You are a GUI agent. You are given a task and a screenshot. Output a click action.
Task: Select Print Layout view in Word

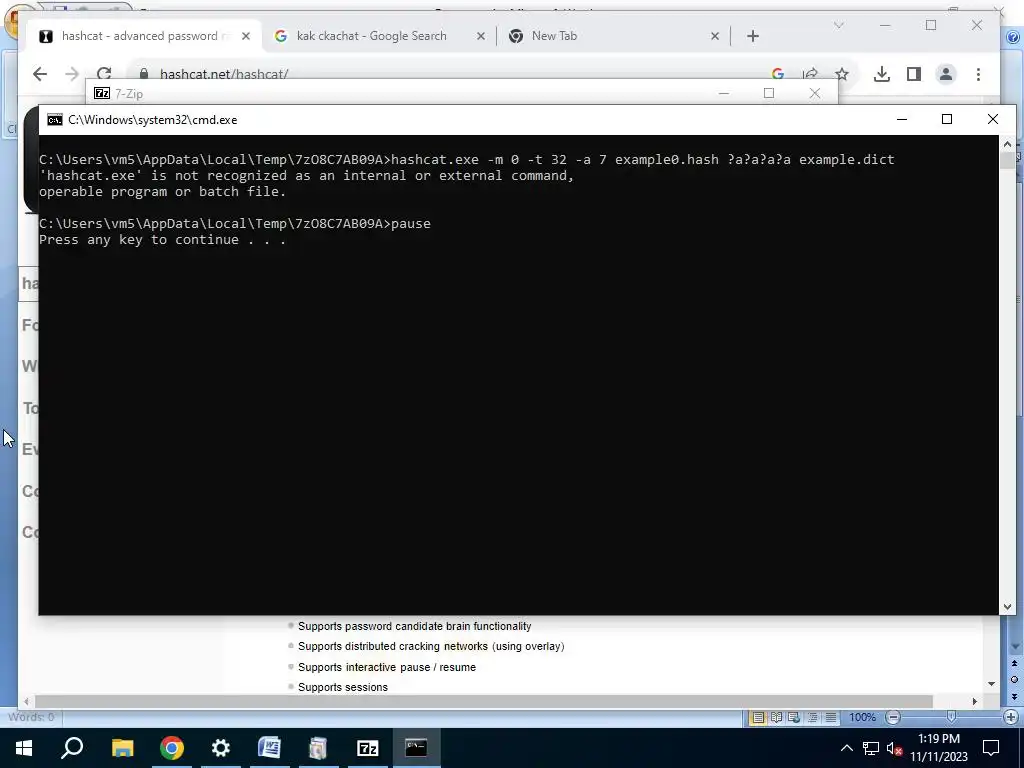point(758,717)
